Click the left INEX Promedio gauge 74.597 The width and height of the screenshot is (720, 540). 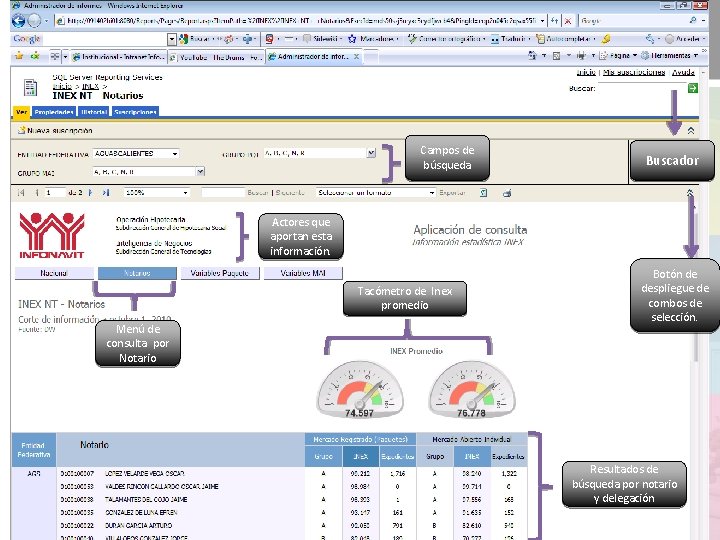coord(360,389)
